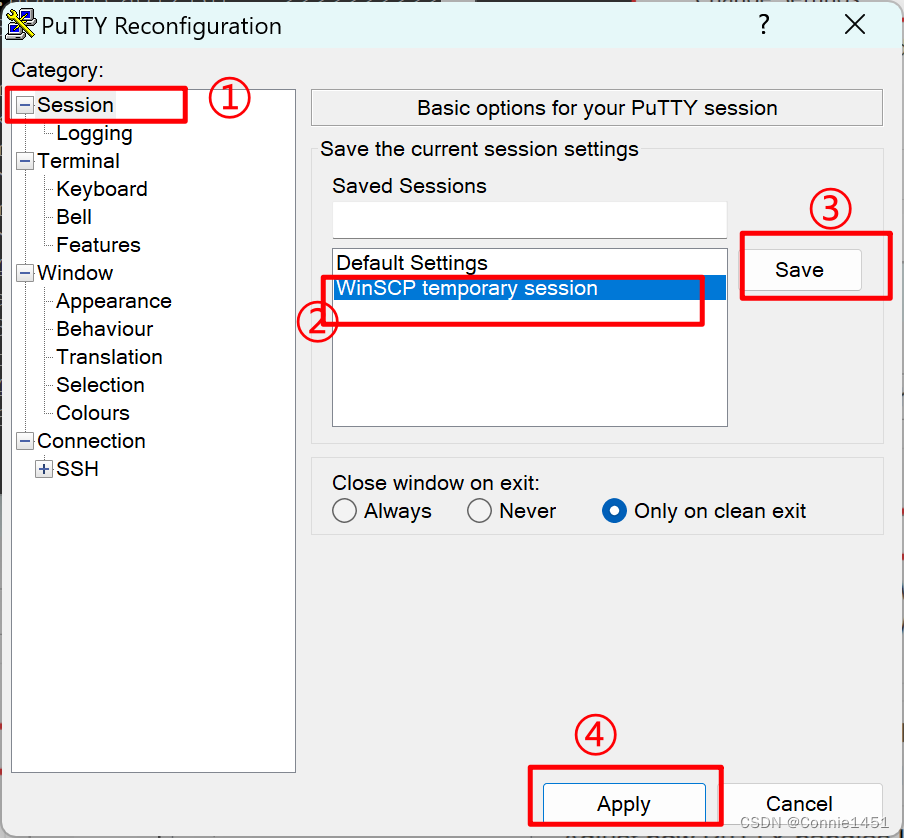The image size is (904, 838).
Task: Expand the SSH category
Action: [x=44, y=469]
